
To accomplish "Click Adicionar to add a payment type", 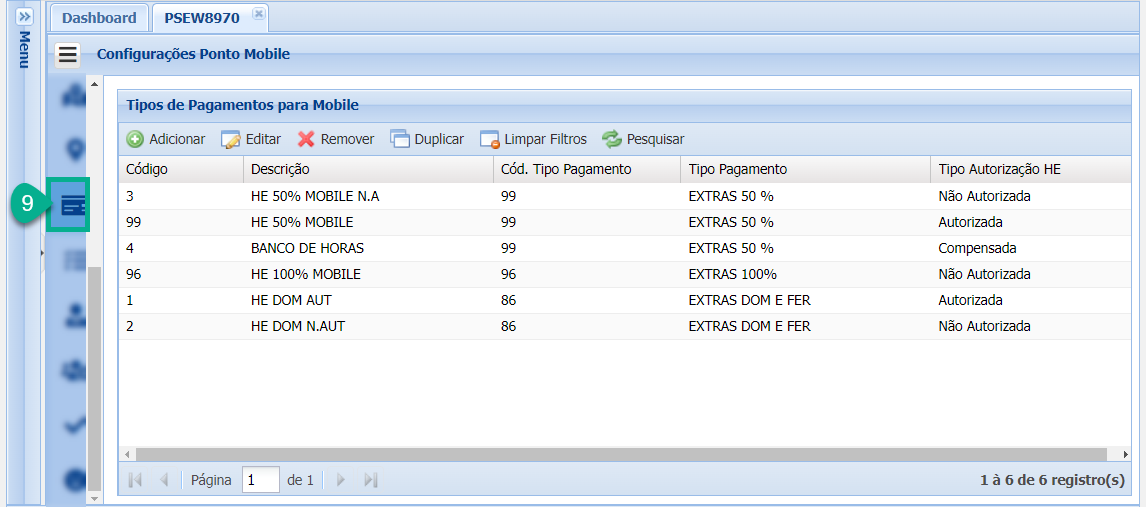I will point(166,139).
